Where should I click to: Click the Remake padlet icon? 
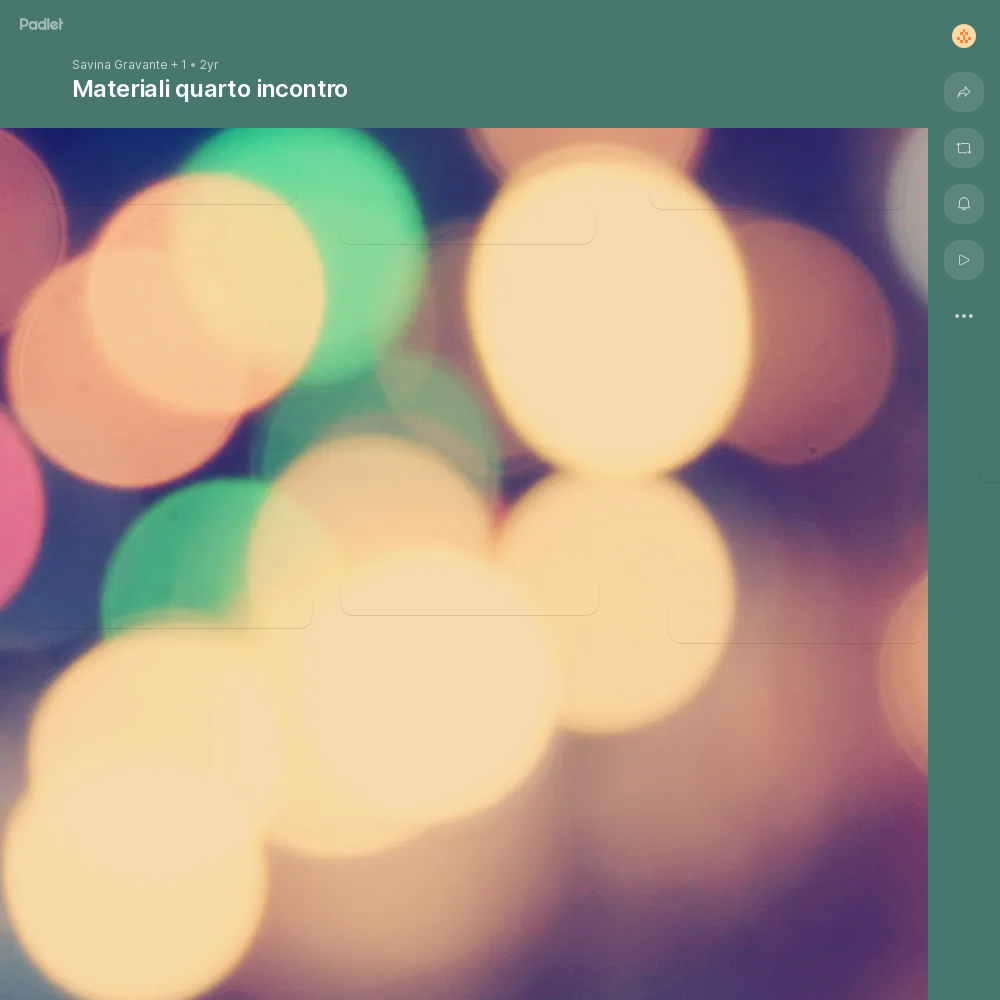point(964,149)
